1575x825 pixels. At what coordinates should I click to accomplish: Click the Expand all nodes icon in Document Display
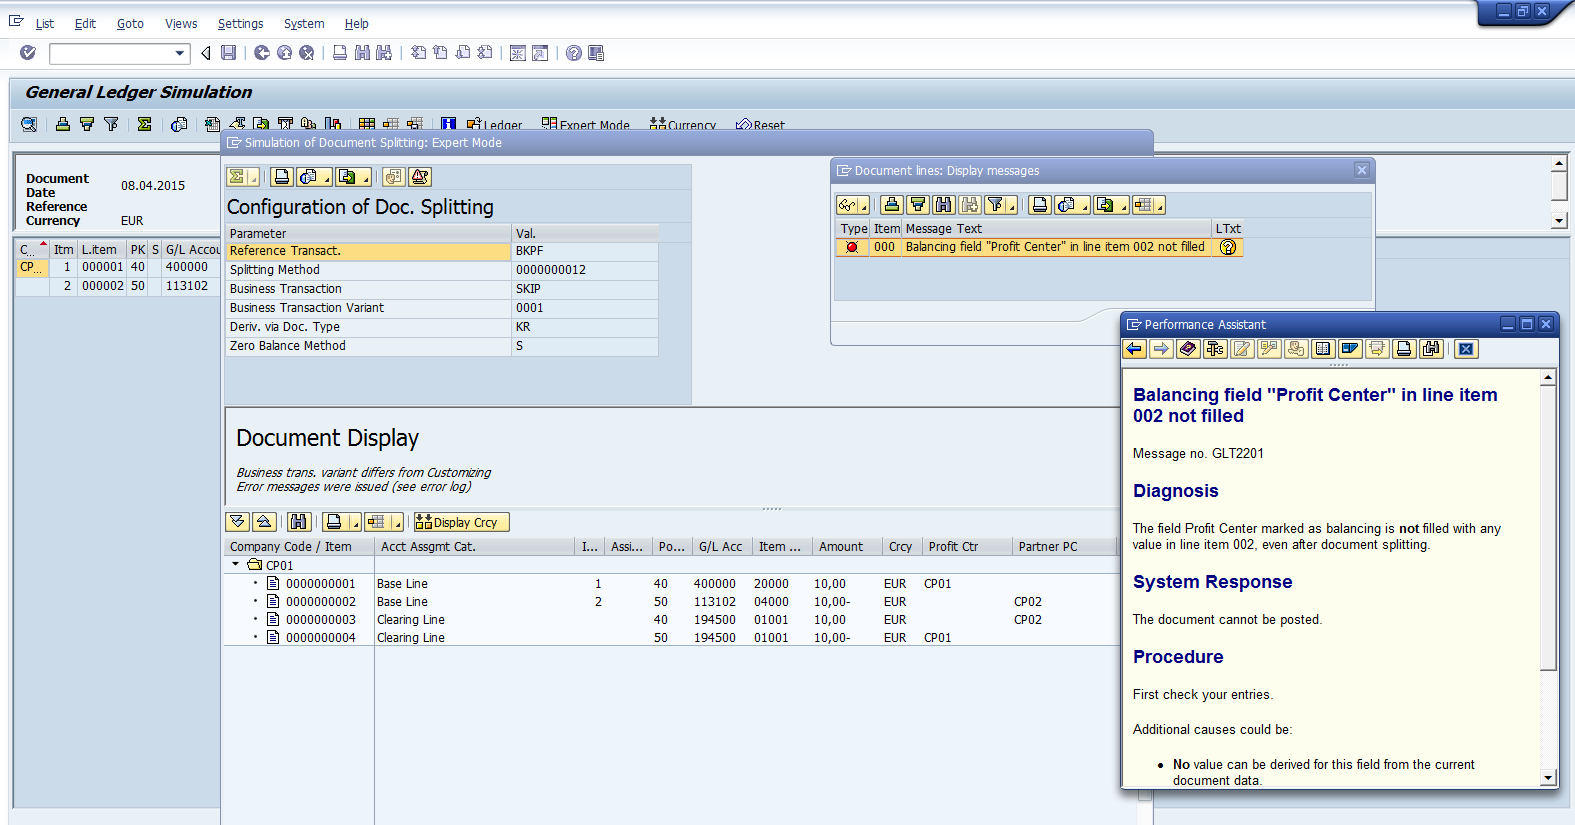(x=237, y=522)
